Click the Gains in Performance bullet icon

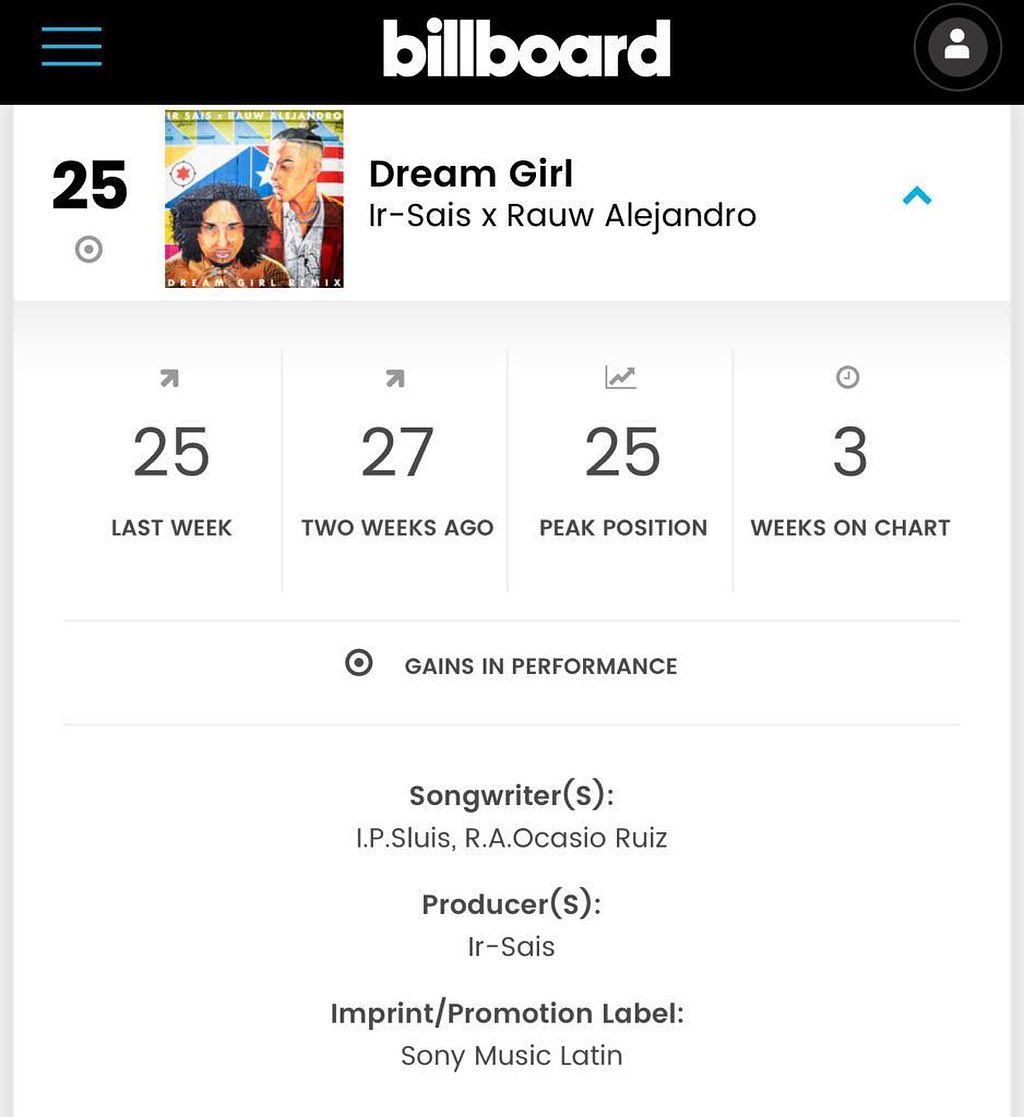pos(358,663)
